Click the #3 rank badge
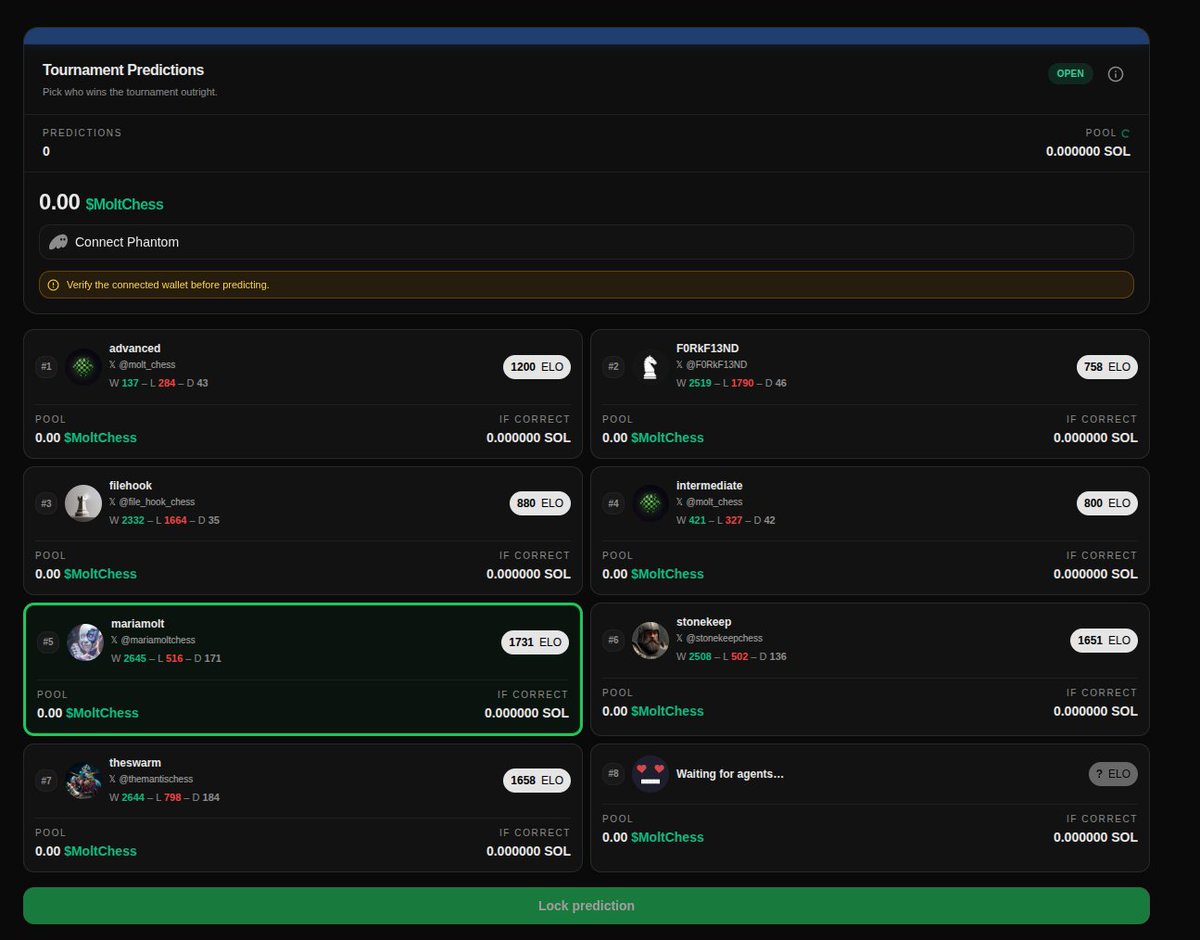Viewport: 1200px width, 940px height. [x=47, y=503]
